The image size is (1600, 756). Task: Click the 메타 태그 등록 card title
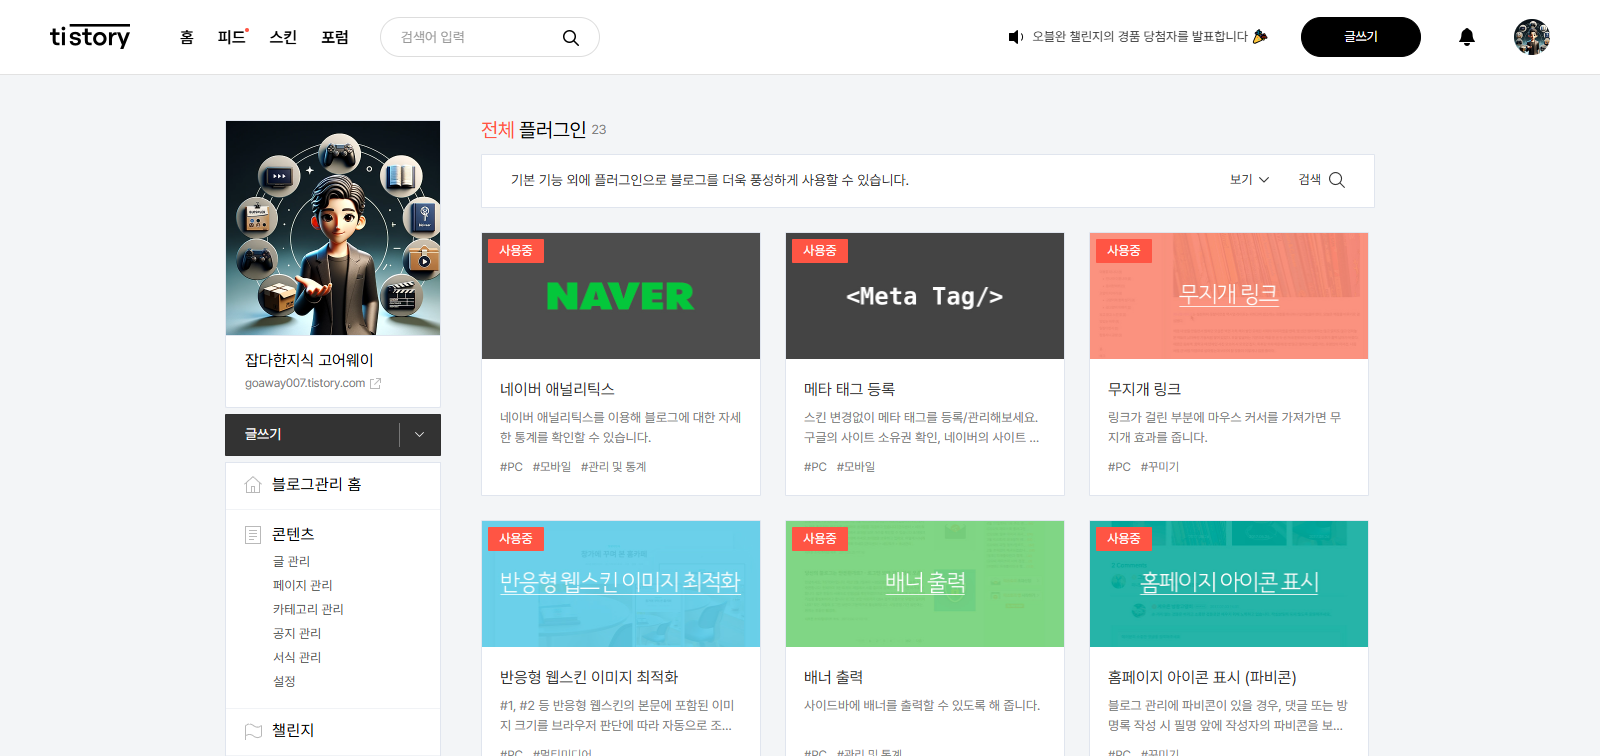tap(849, 389)
